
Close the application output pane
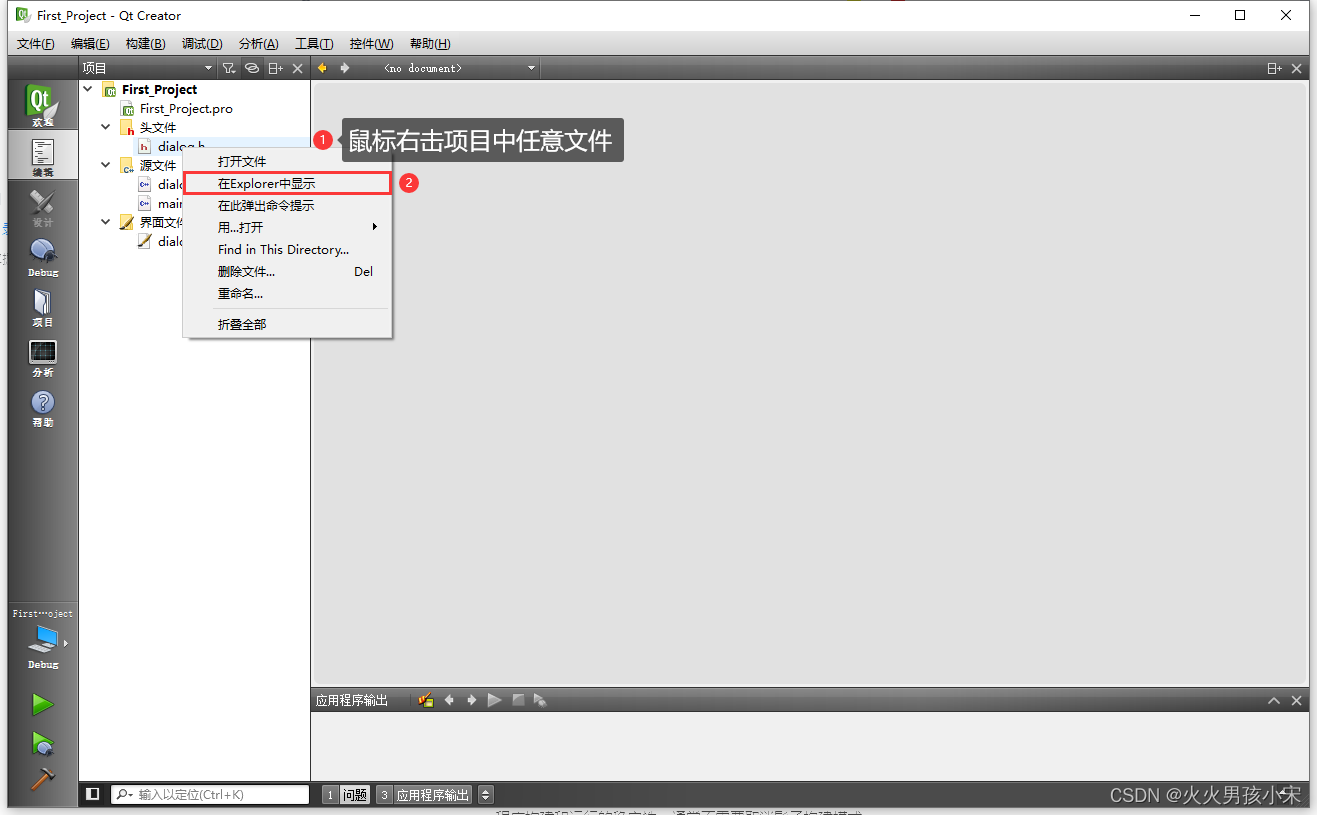point(1297,700)
